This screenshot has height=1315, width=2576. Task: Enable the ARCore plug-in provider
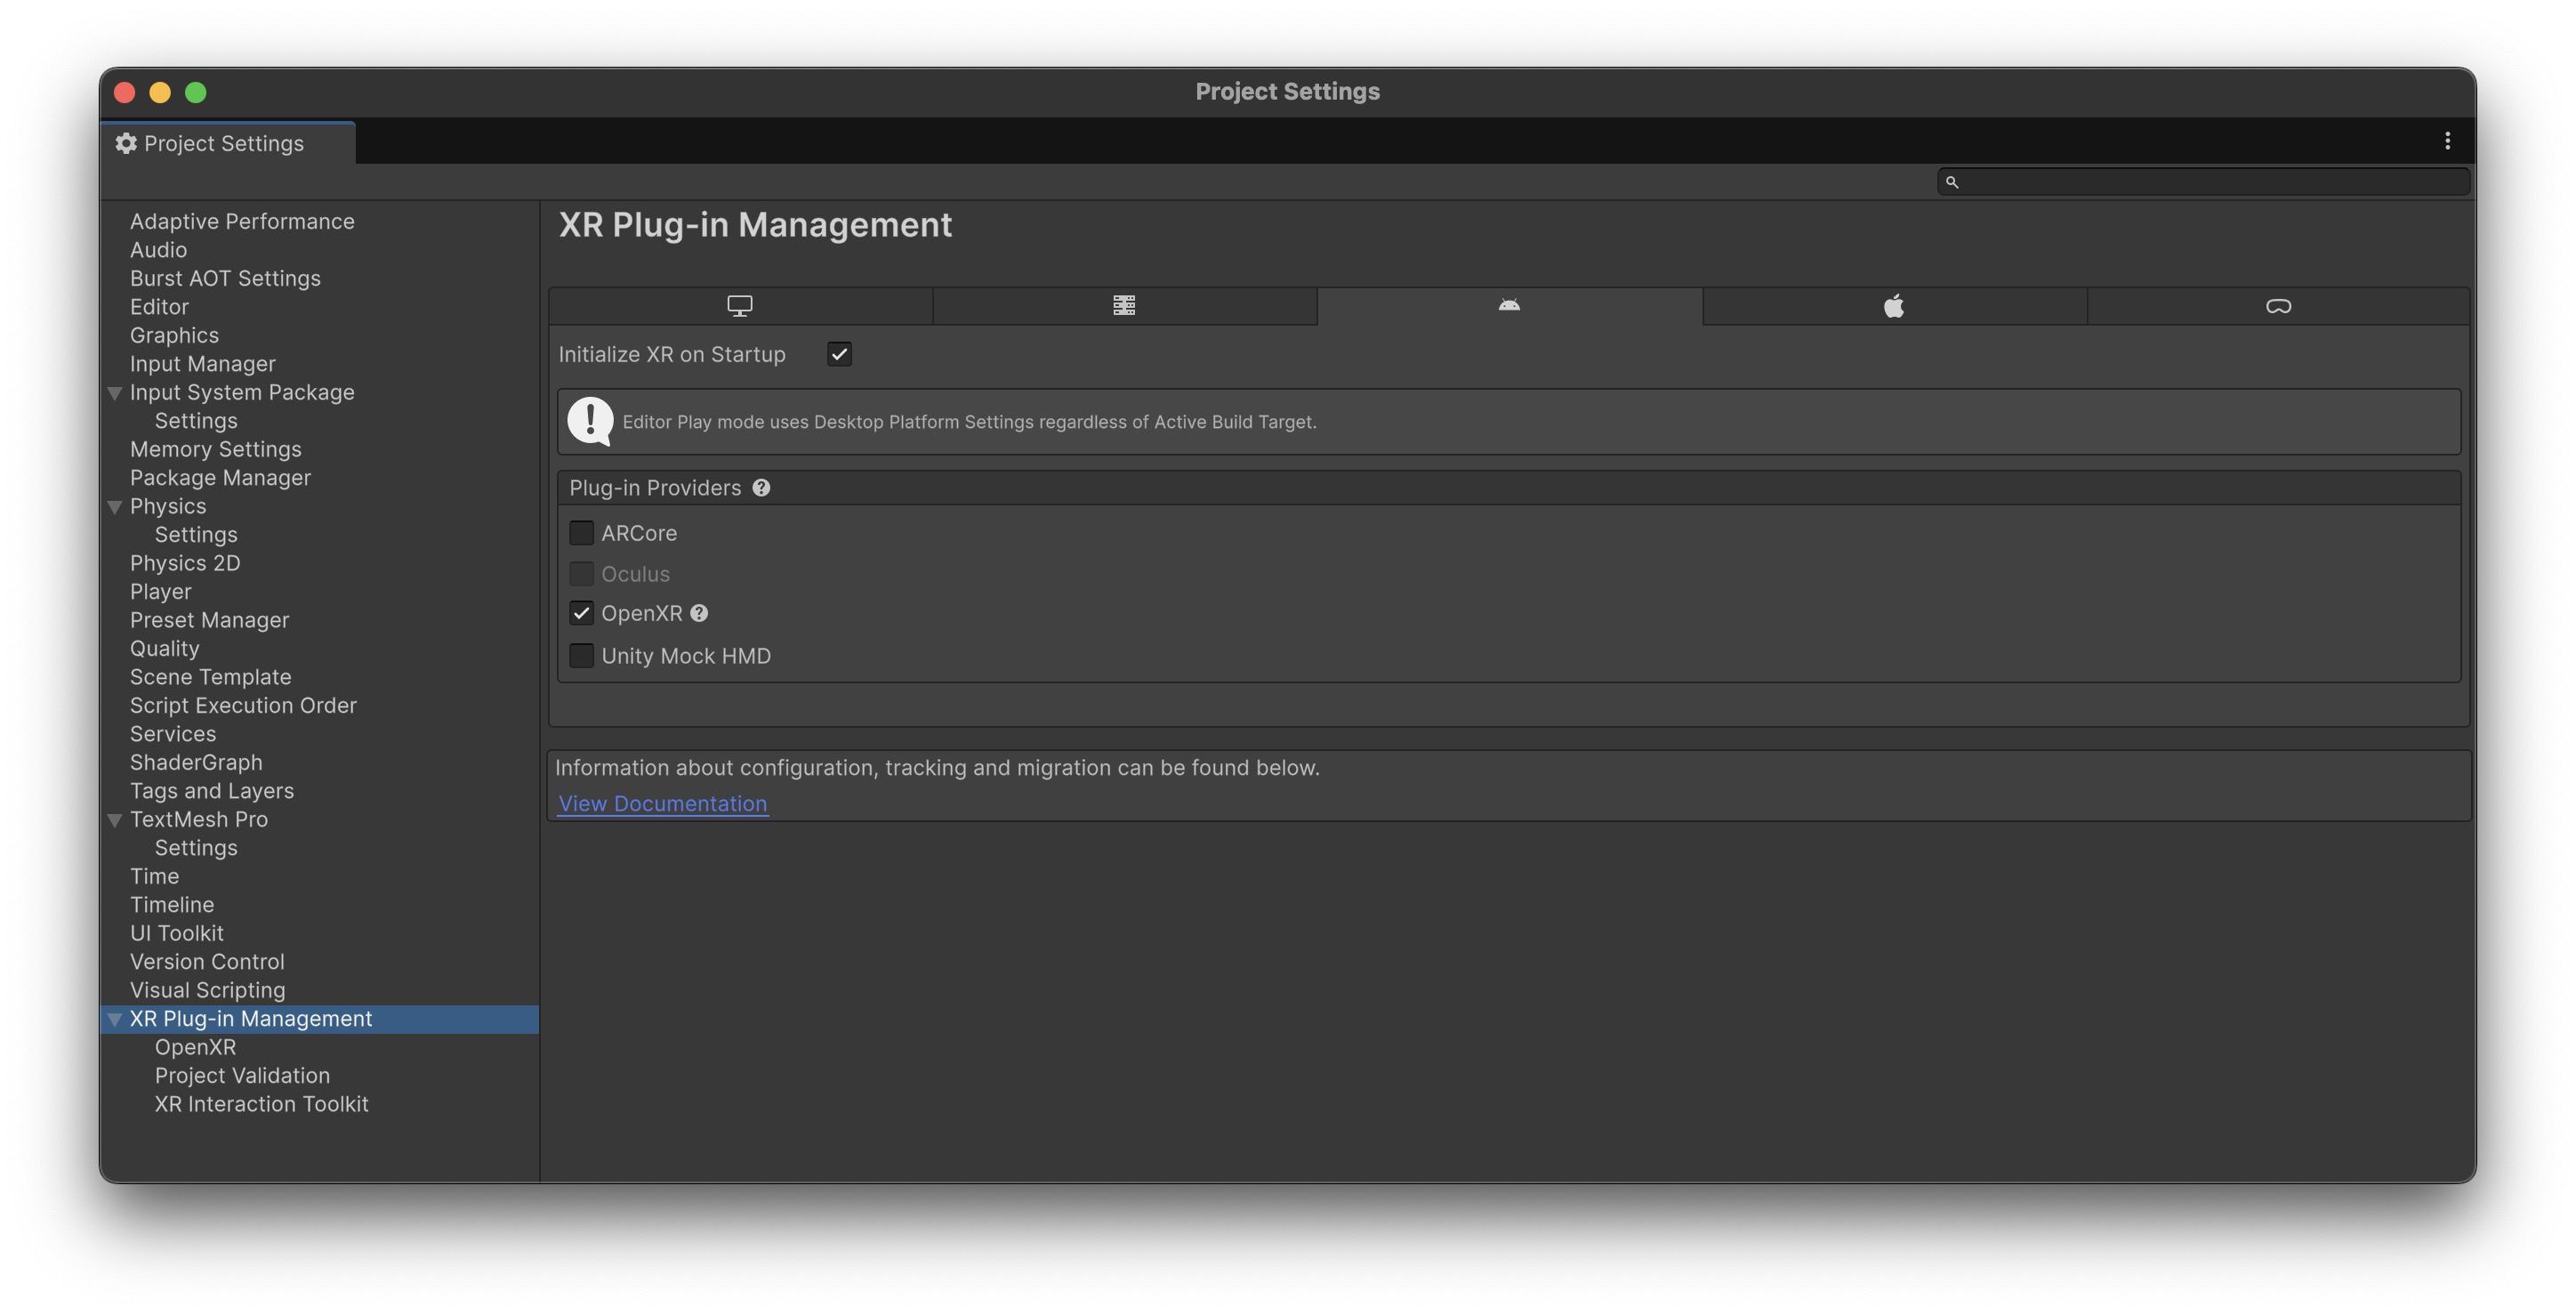[x=581, y=533]
